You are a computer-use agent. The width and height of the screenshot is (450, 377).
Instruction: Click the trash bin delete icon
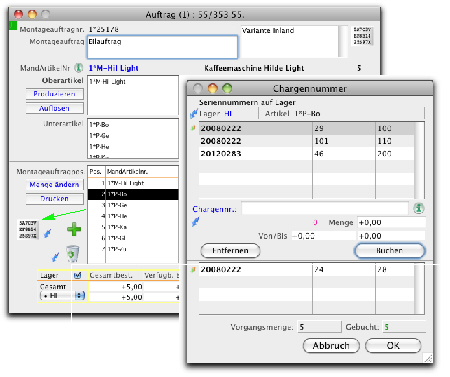(73, 254)
